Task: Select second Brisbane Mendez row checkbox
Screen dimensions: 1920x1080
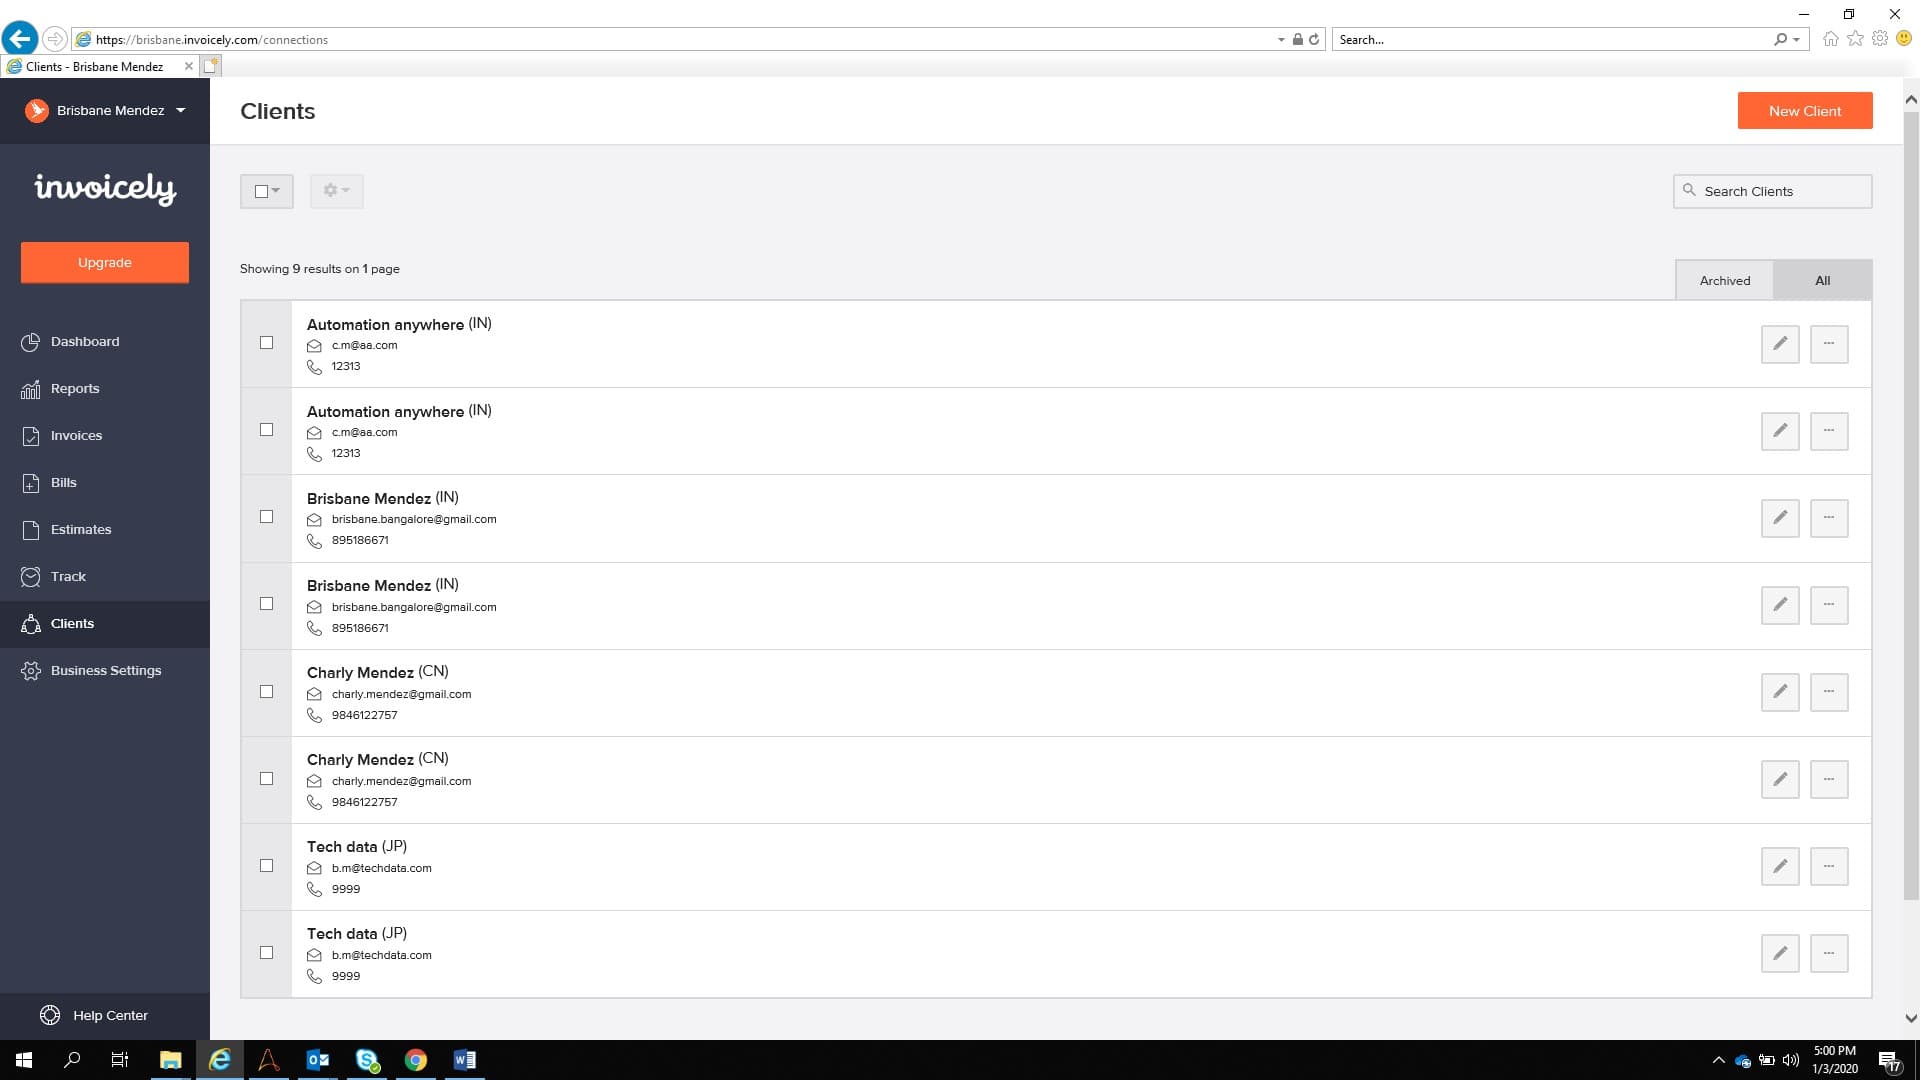Action: (x=266, y=604)
